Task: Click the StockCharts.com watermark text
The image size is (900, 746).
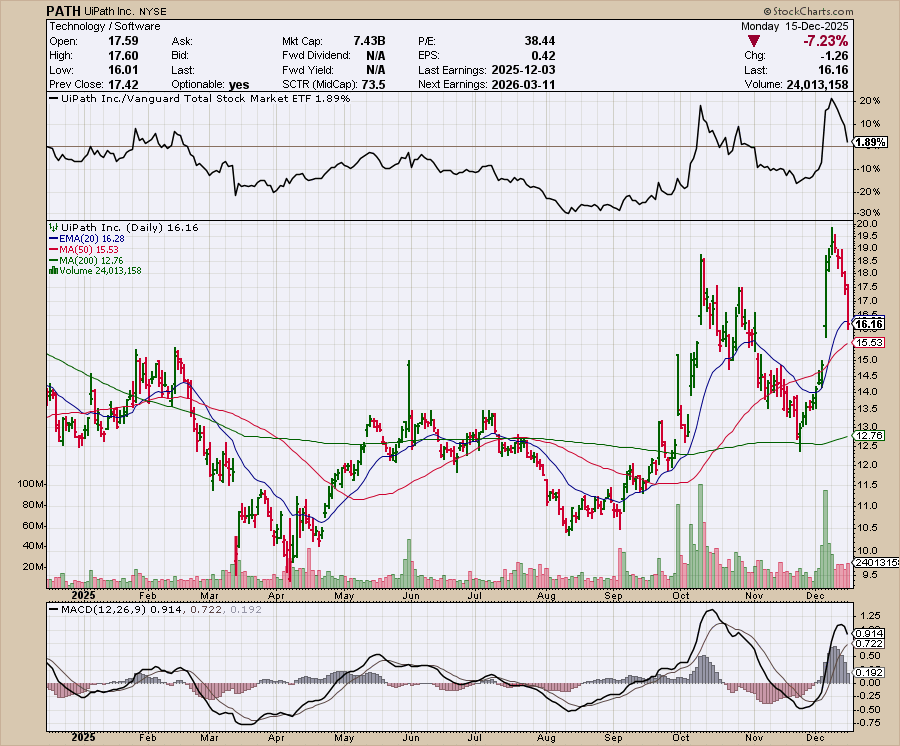Action: click(x=808, y=11)
